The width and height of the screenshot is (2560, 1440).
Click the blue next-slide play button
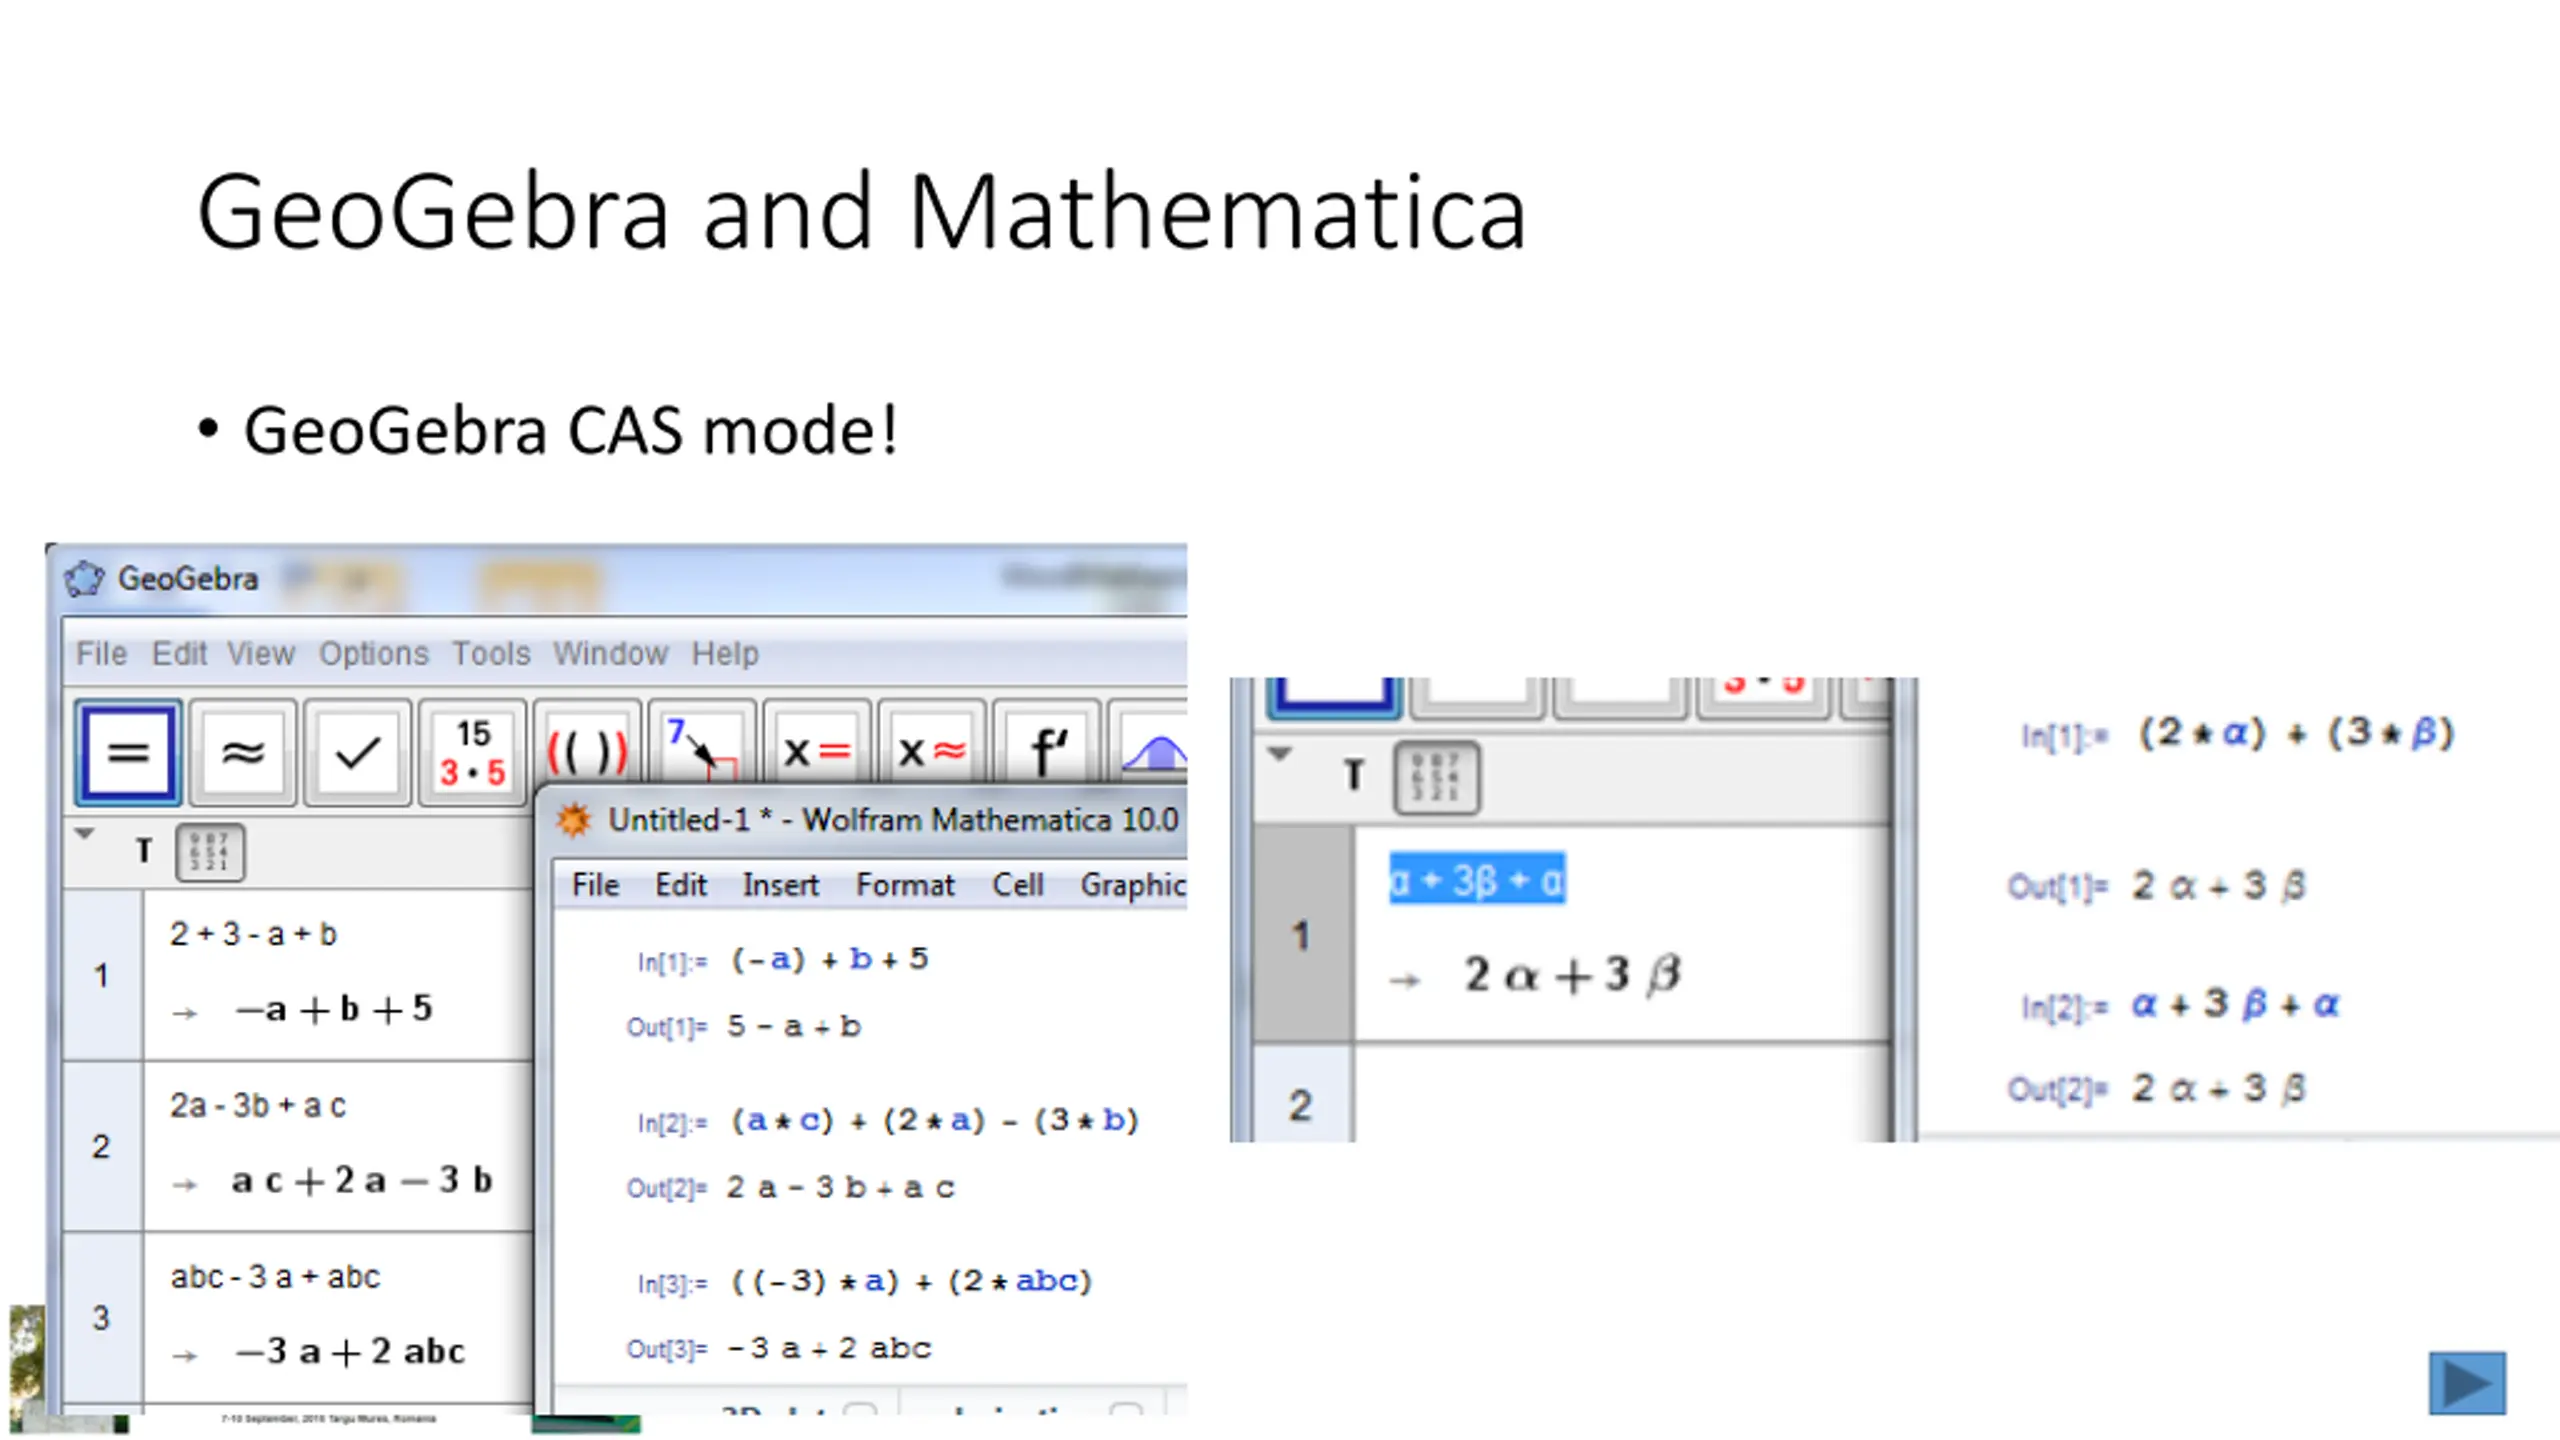[x=2467, y=1383]
